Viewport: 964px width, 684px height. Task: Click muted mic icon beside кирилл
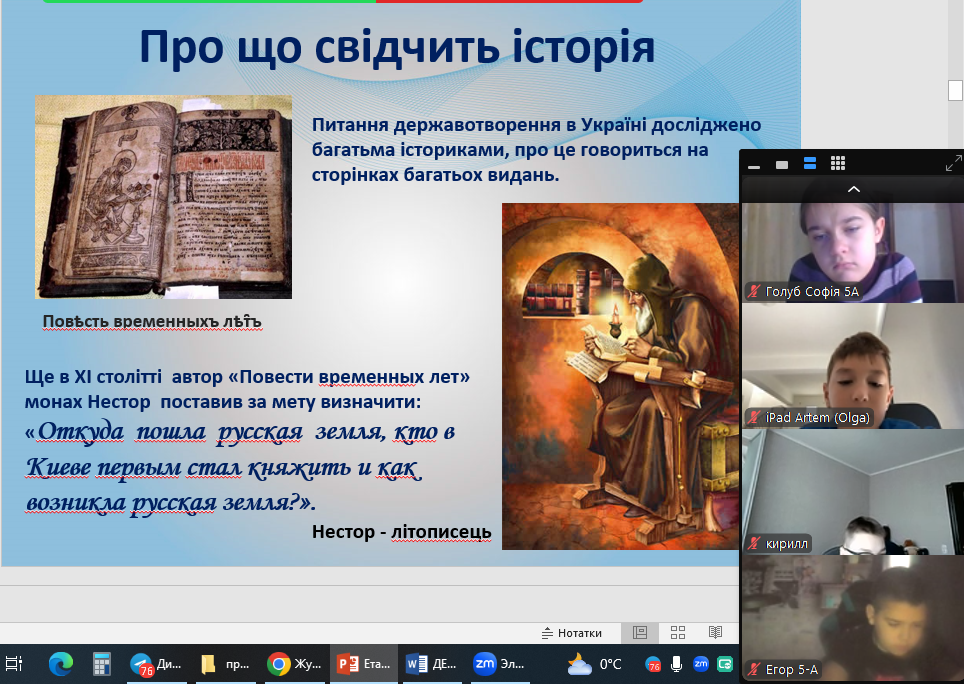(754, 544)
